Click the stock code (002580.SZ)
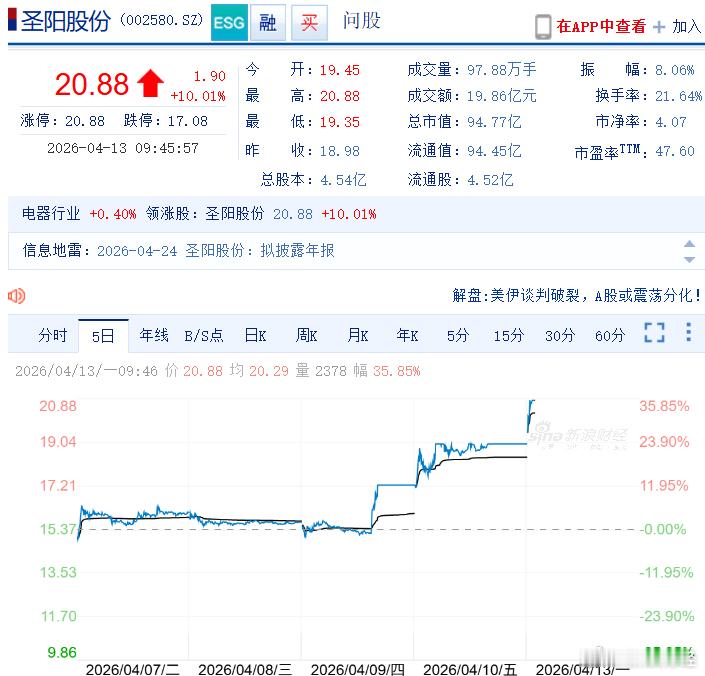Image resolution: width=705 pixels, height=676 pixels. point(161,20)
